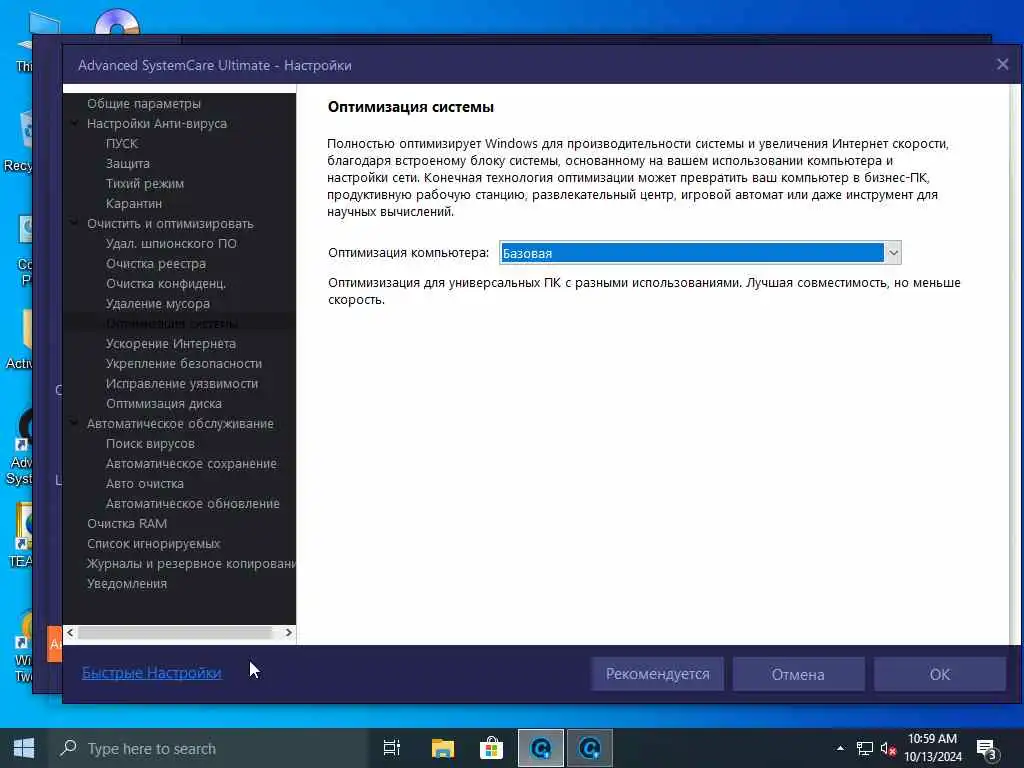1024x768 pixels.
Task: Open Ускорение Интернета settings
Action: (170, 344)
